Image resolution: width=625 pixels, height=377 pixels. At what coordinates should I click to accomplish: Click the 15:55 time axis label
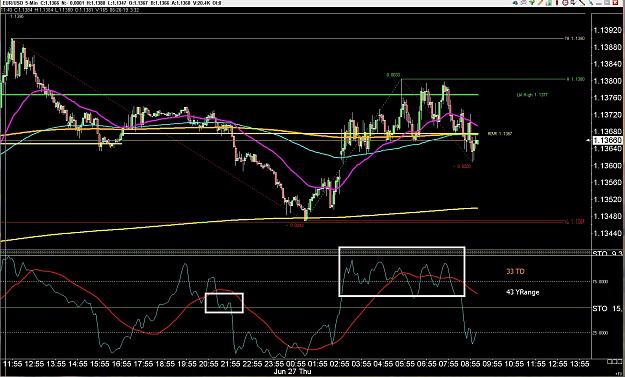pos(100,364)
